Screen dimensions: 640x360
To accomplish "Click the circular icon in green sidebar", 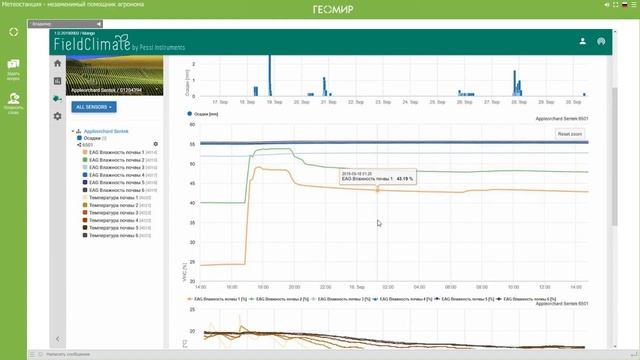I will click(13, 32).
